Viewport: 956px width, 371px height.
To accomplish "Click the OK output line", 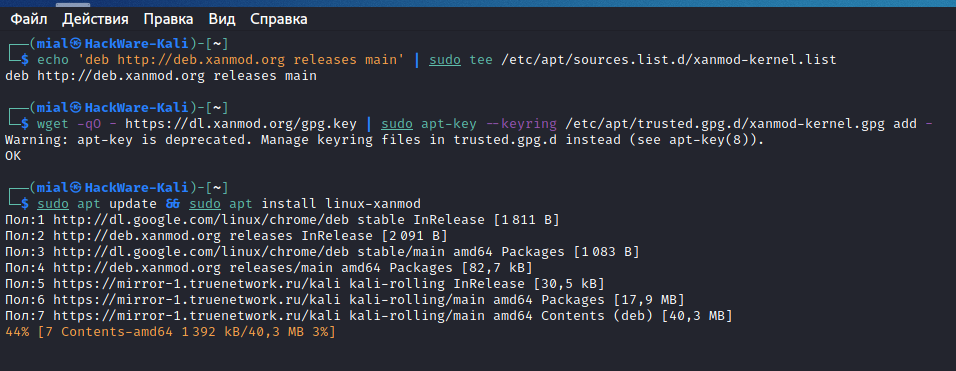I will 13,156.
